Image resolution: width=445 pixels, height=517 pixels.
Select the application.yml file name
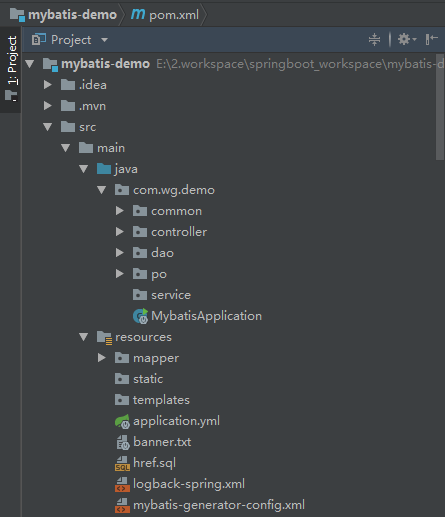click(x=176, y=421)
